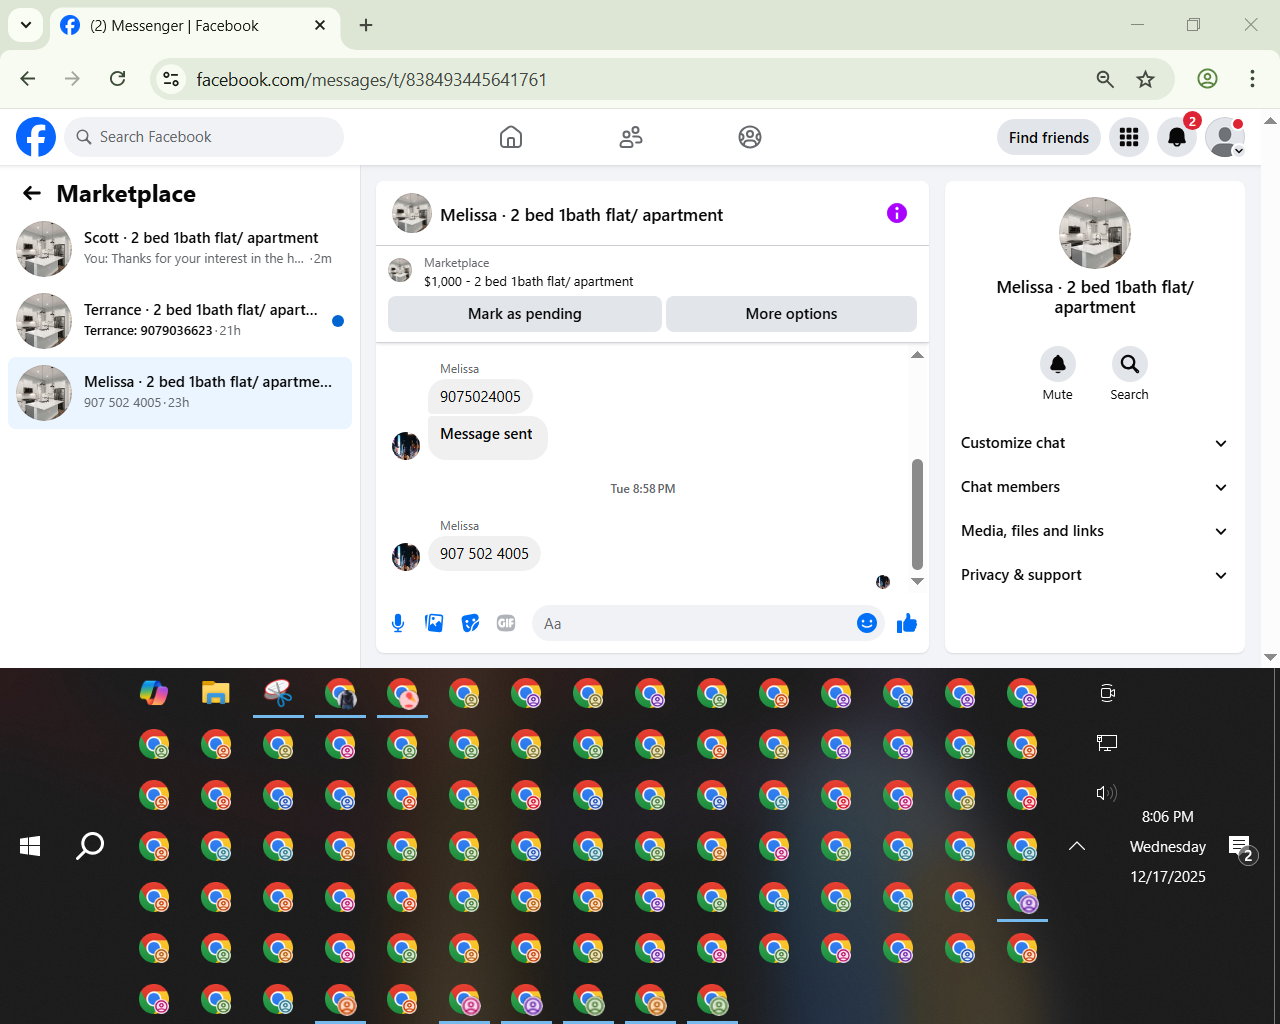Open Windows taskbar search
The width and height of the screenshot is (1280, 1024).
point(90,846)
